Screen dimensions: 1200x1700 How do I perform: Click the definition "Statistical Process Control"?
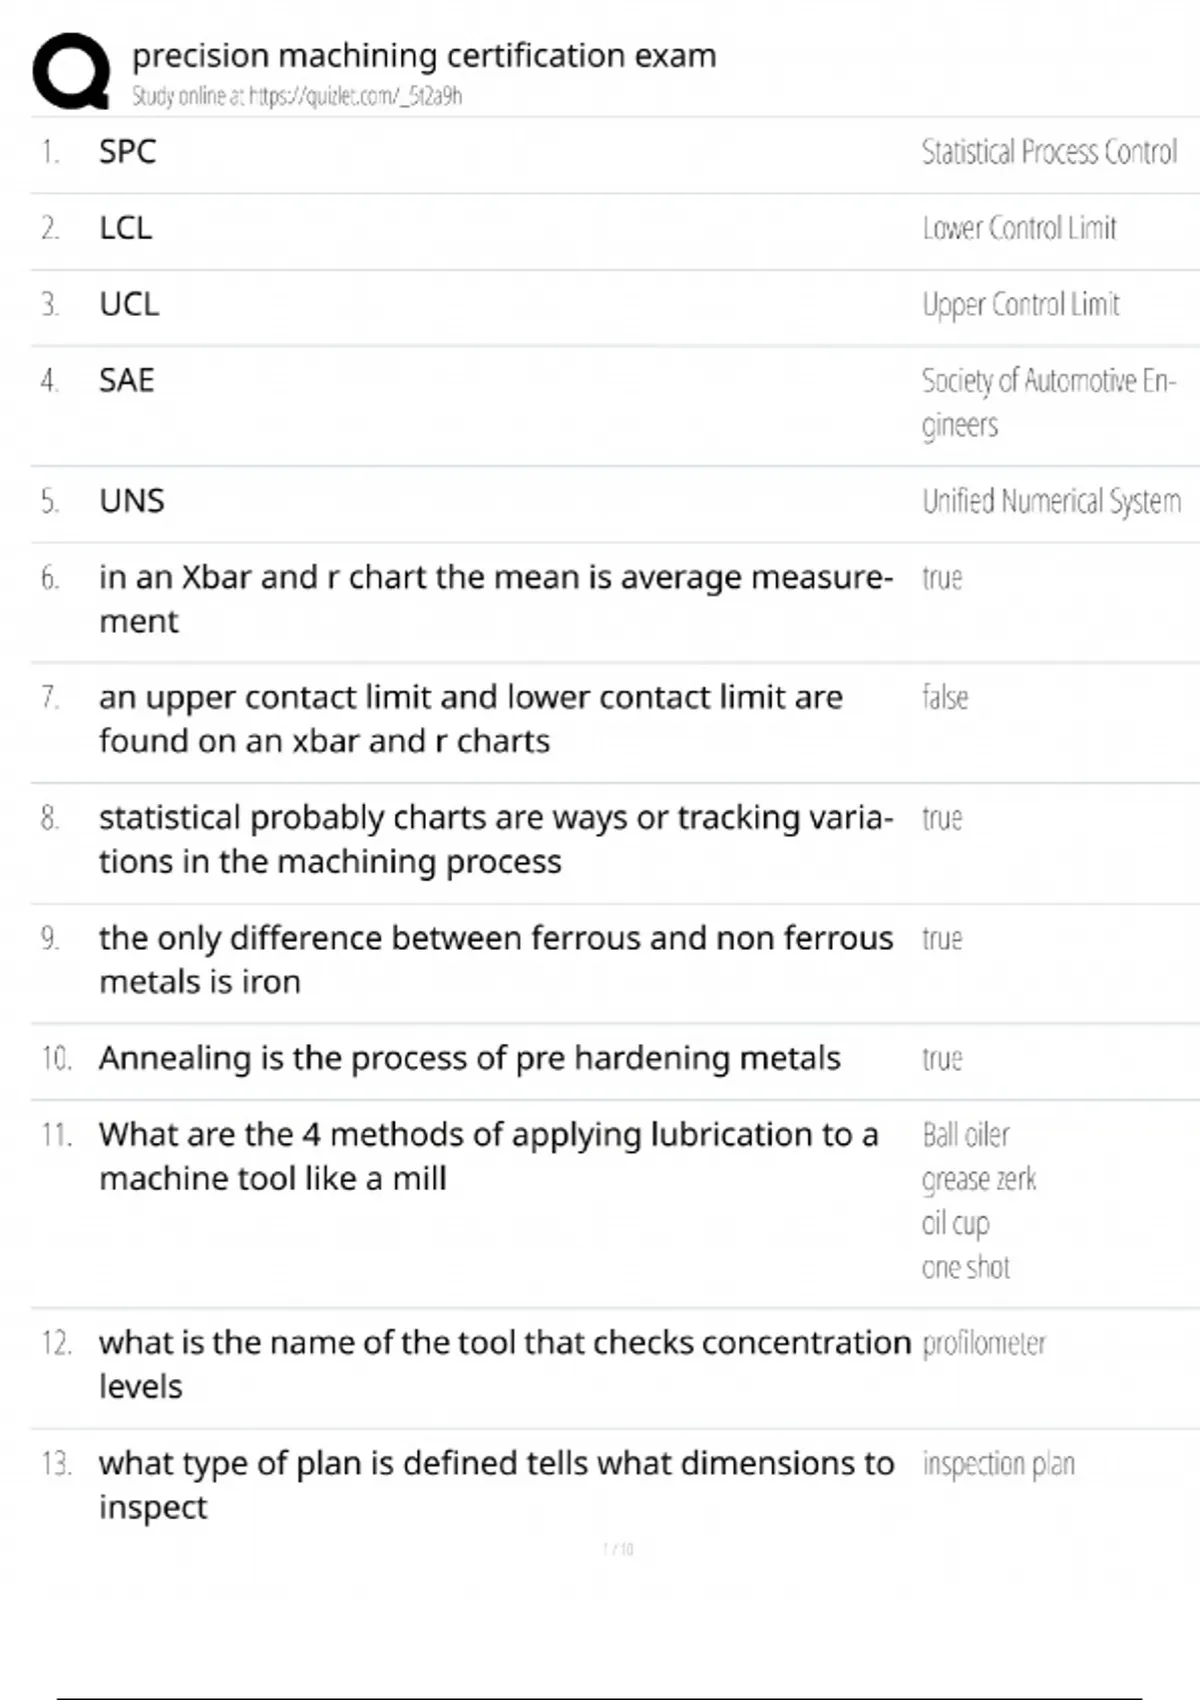coord(1049,152)
